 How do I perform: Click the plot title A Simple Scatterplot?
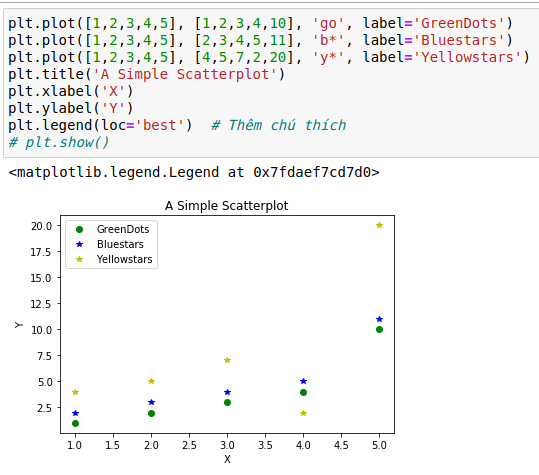tap(227, 206)
